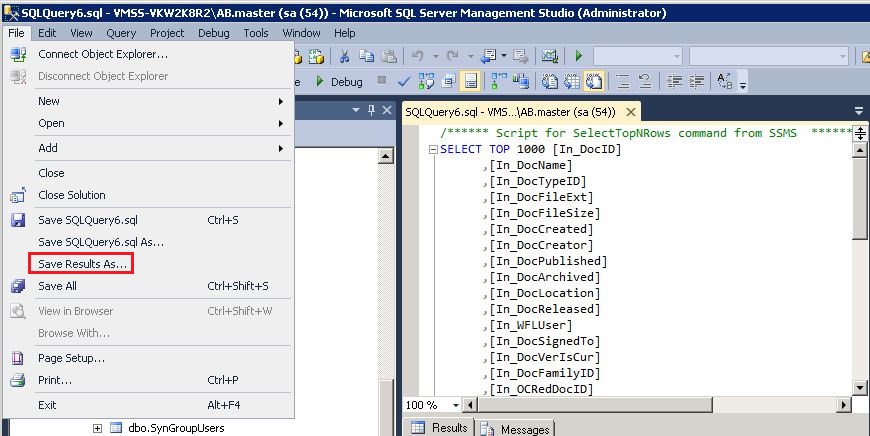Click Specify Values for Template Parameters icon
This screenshot has height=436, width=870.
[725, 82]
